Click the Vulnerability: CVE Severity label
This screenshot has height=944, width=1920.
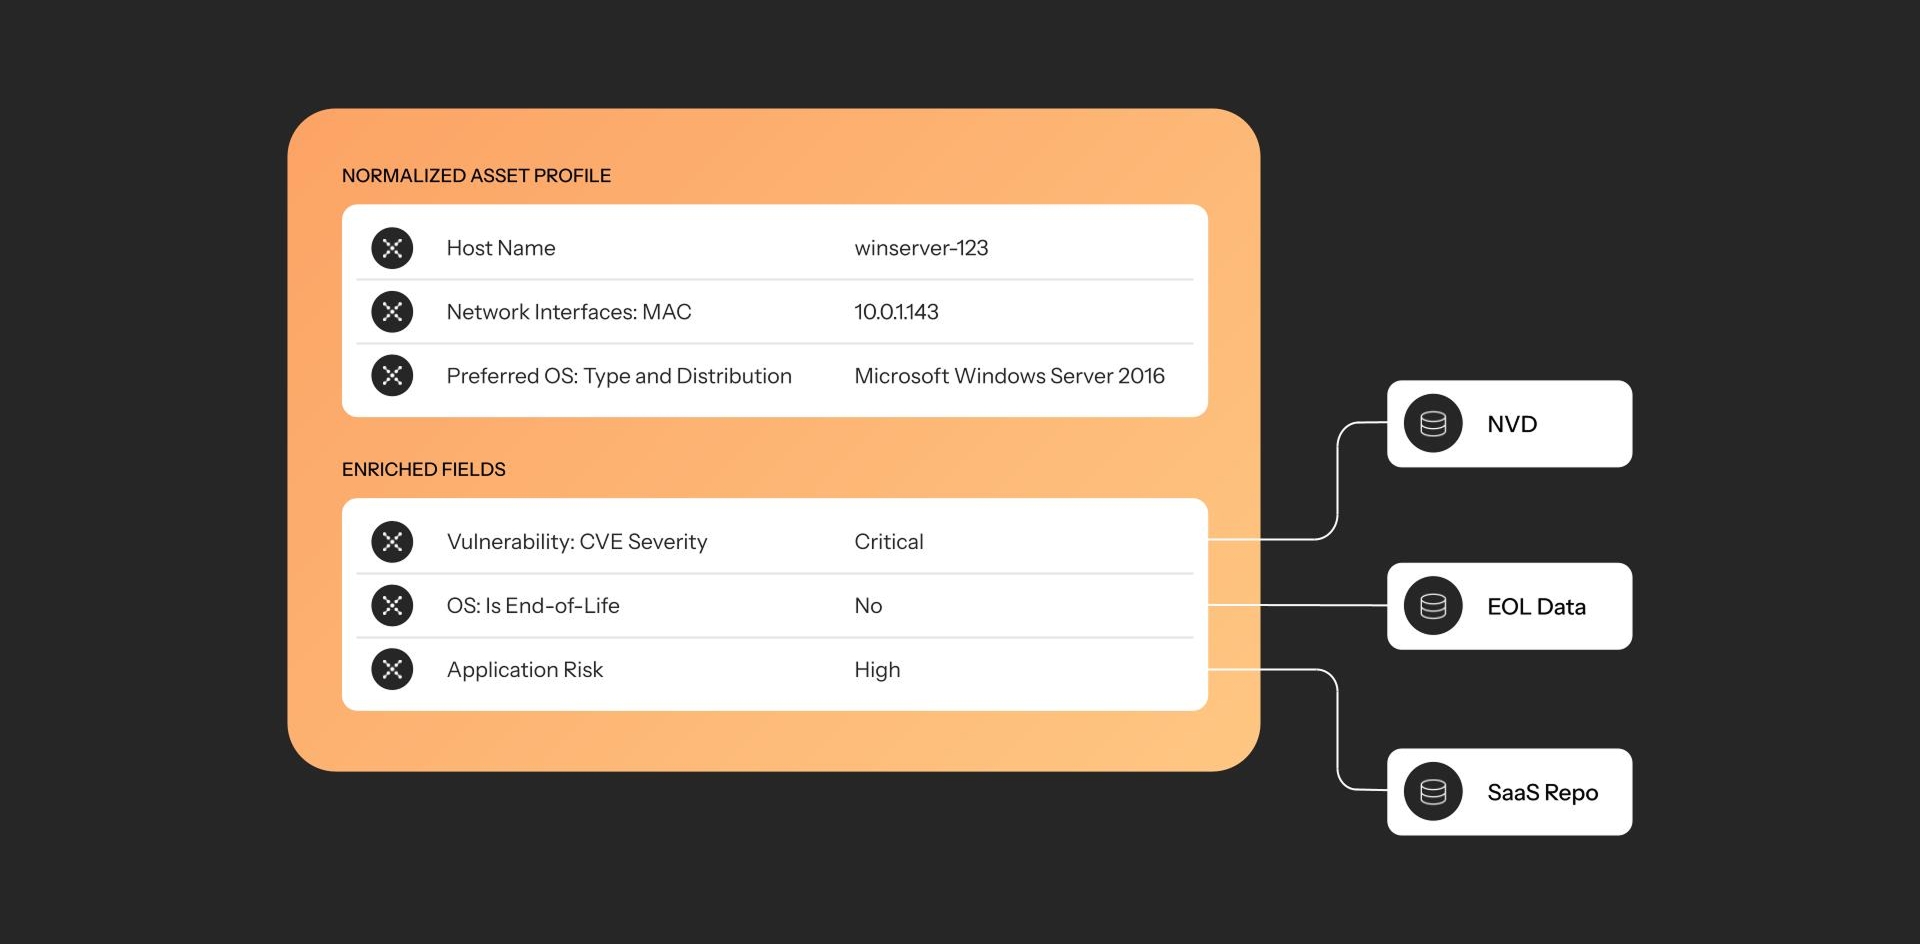pyautogui.click(x=577, y=542)
